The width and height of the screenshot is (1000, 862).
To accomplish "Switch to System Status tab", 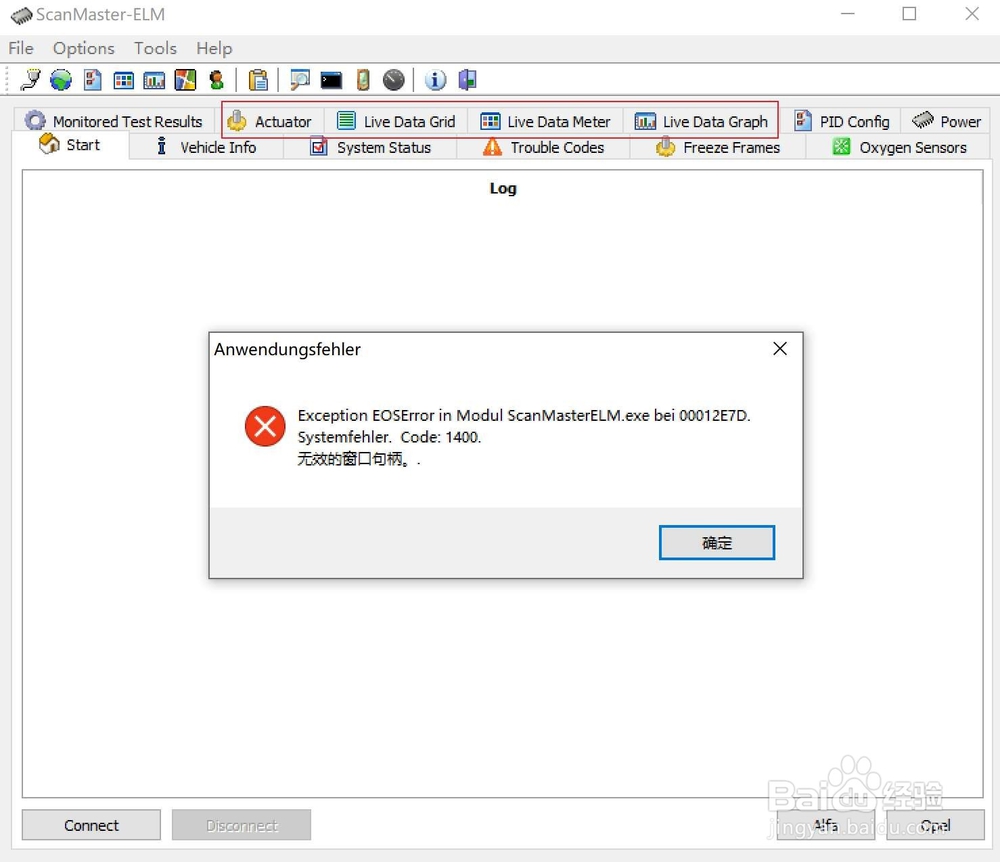I will coord(371,147).
